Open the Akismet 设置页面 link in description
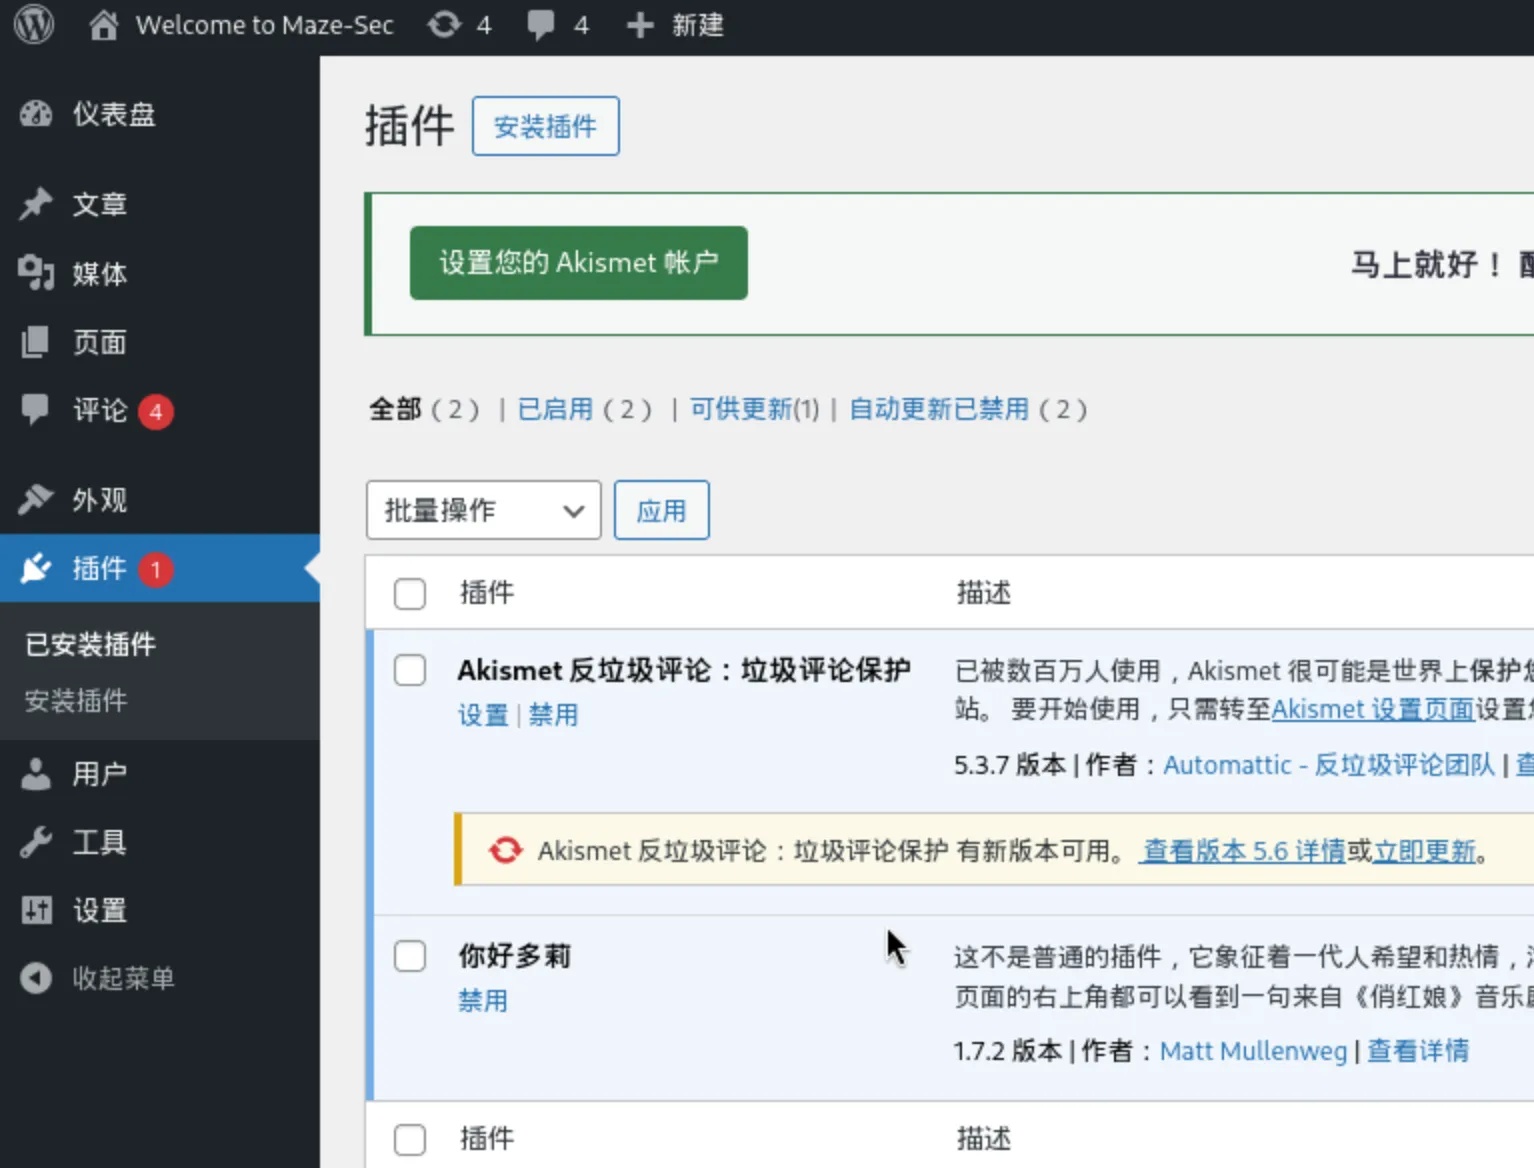1534x1168 pixels. [1373, 709]
